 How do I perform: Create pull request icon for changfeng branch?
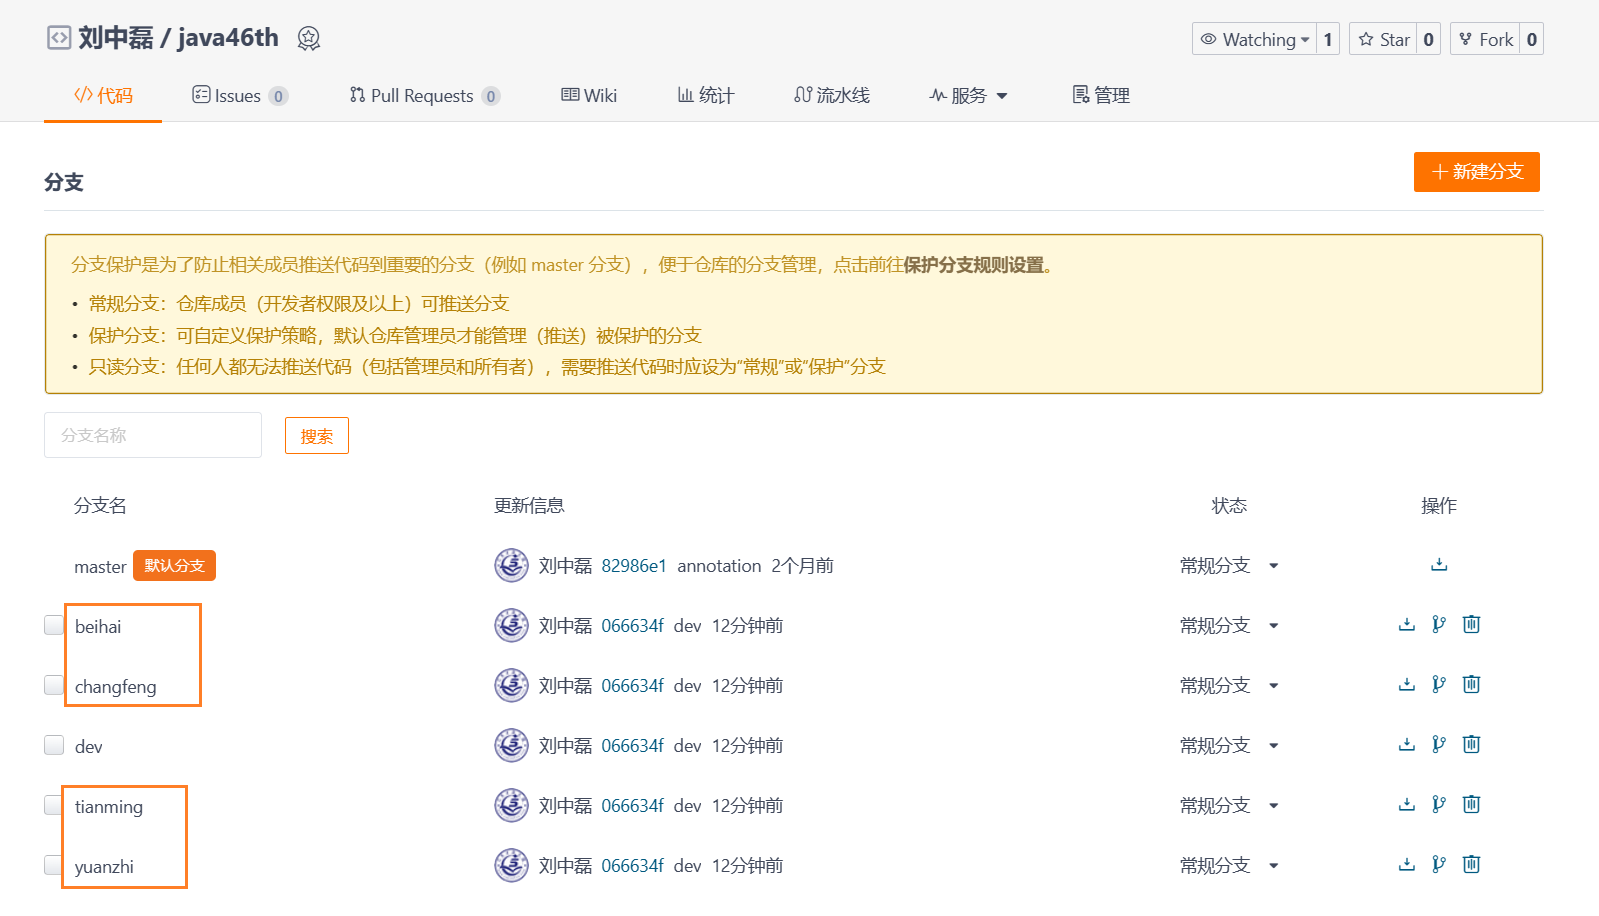pos(1439,685)
